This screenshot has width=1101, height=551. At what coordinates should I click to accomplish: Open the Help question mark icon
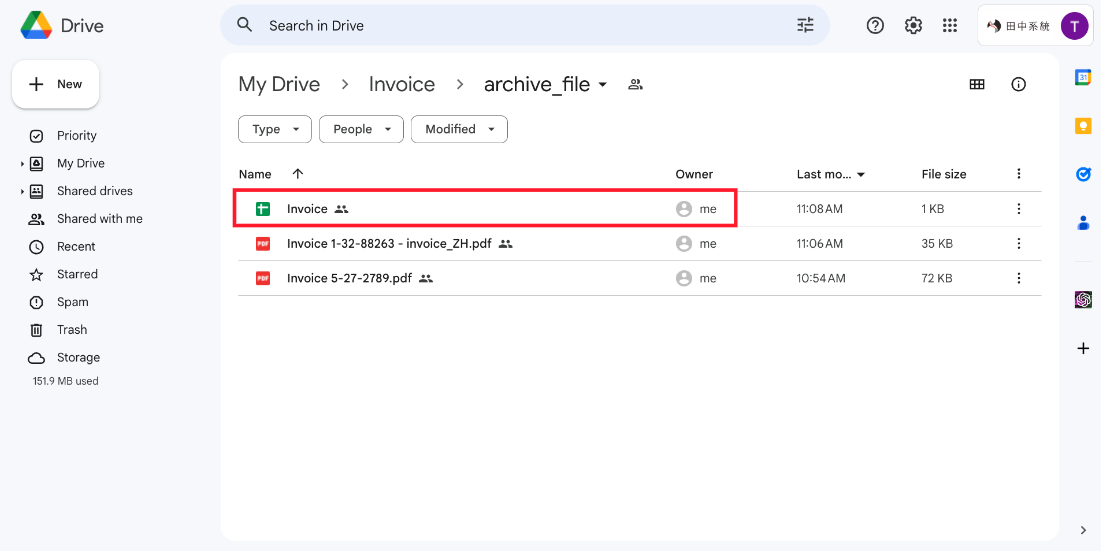pos(875,26)
